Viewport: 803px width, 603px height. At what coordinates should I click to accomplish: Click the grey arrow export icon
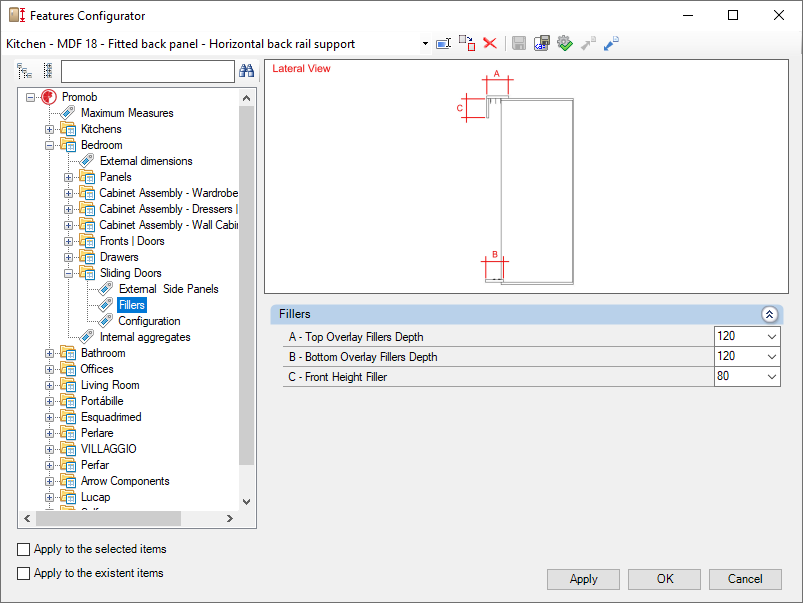tap(588, 44)
